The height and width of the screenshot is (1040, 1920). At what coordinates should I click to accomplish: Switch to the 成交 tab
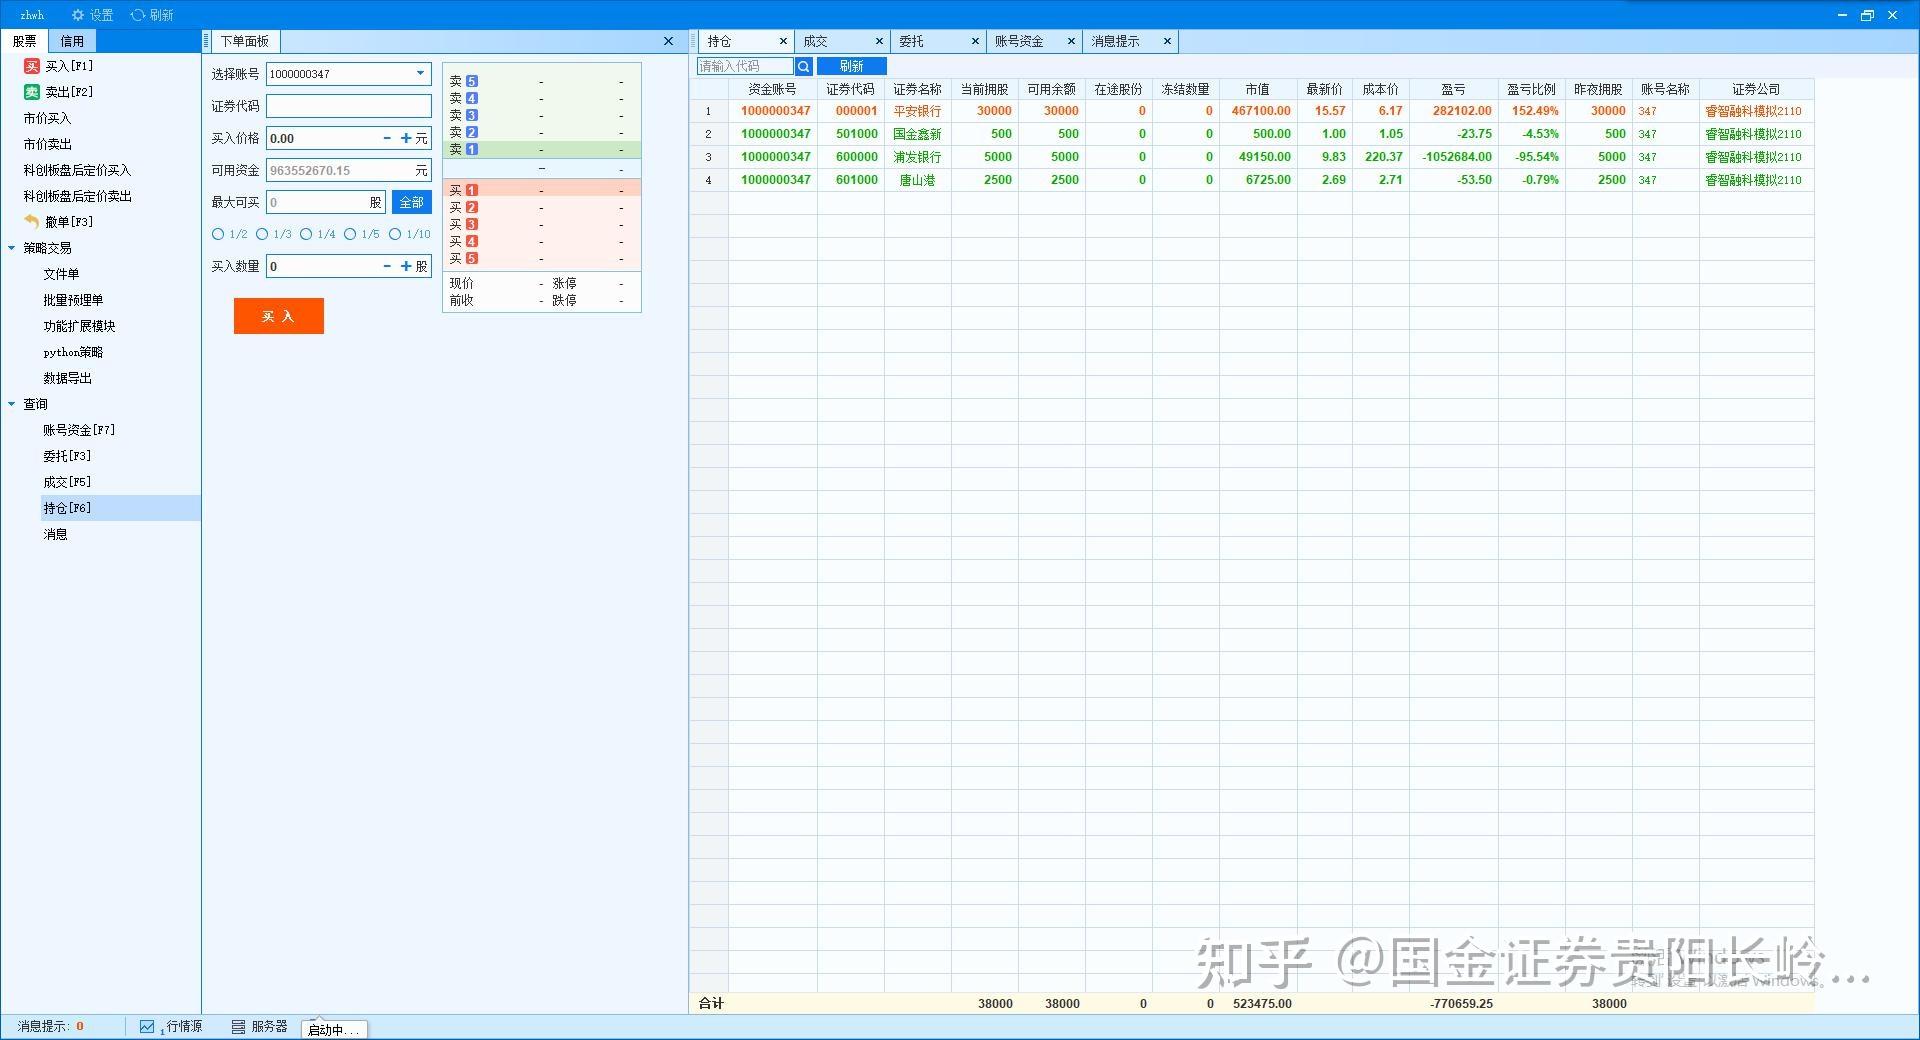(x=814, y=41)
